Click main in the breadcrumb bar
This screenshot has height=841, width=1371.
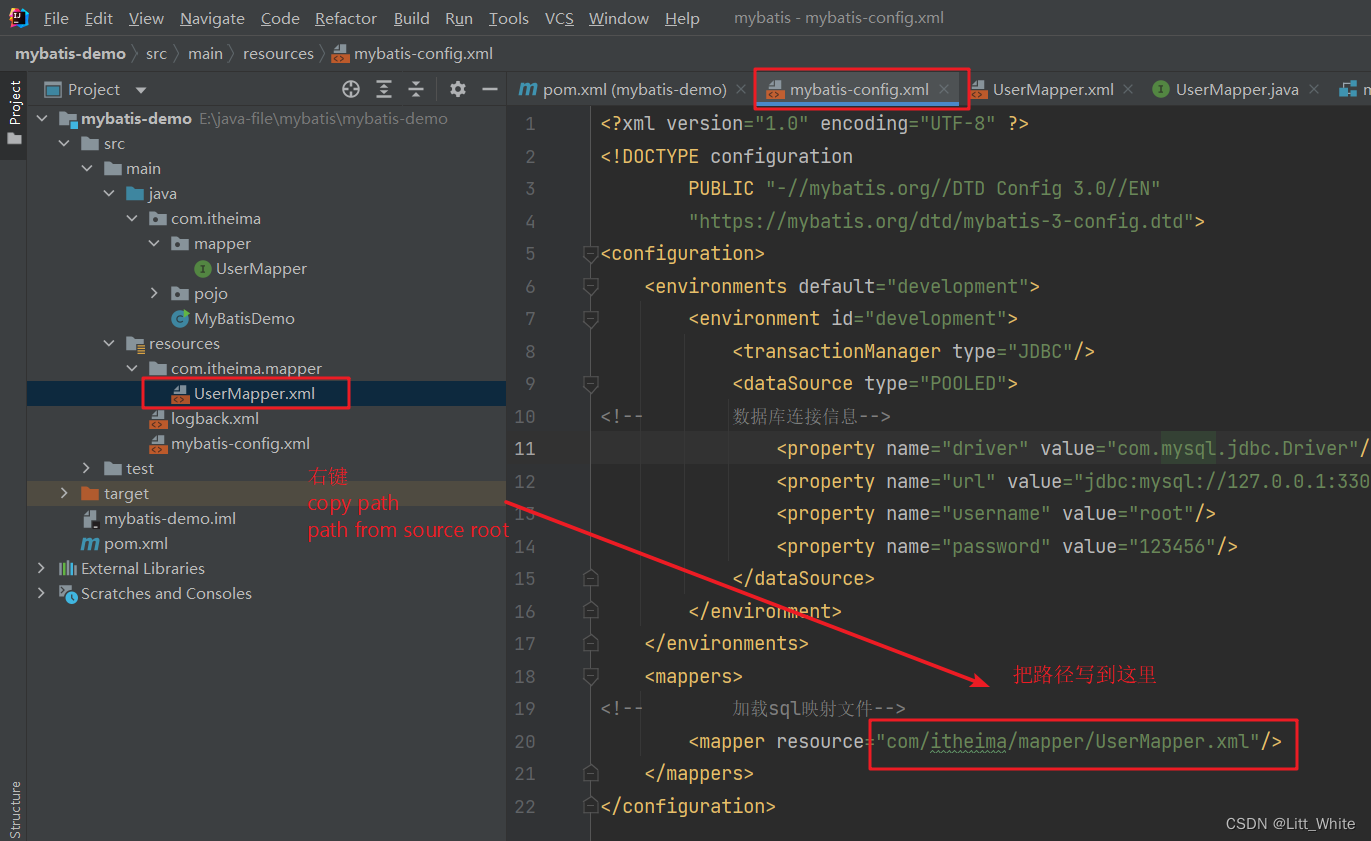coord(205,54)
